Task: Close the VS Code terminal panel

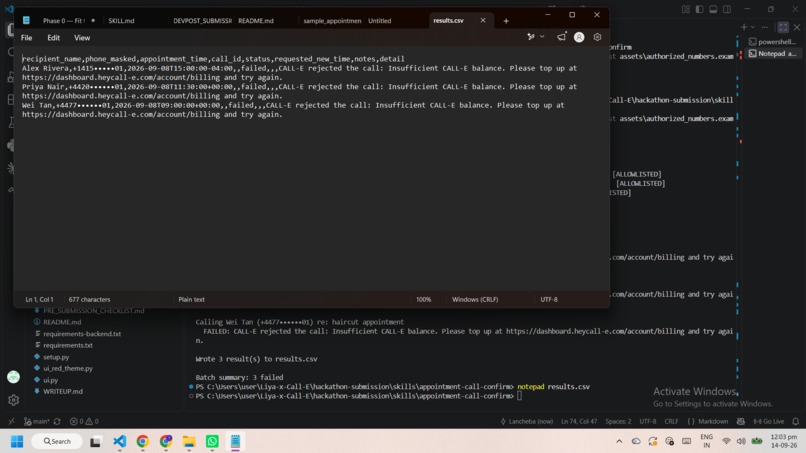Action: [x=797, y=27]
